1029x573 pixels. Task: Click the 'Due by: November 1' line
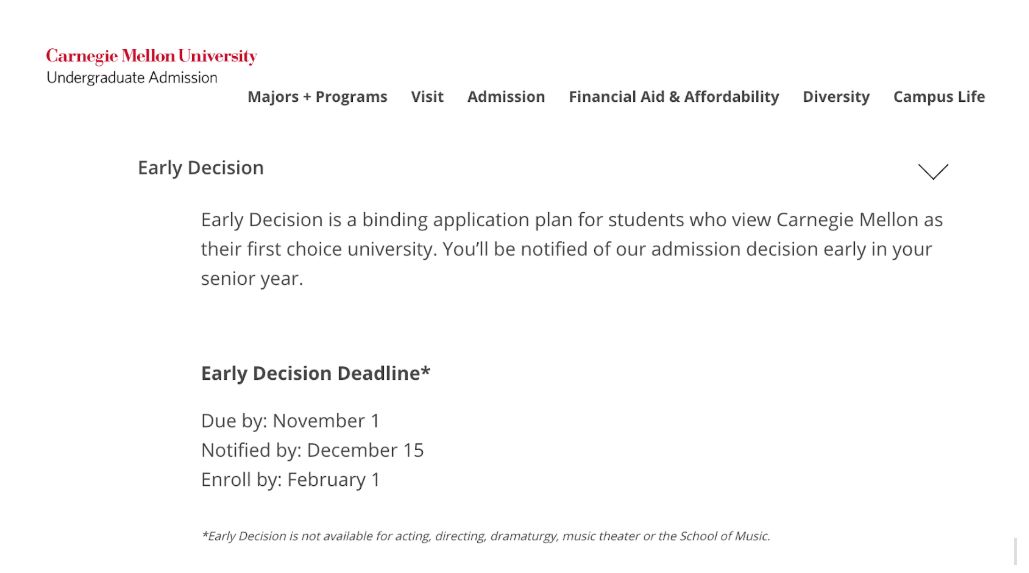tap(290, 421)
